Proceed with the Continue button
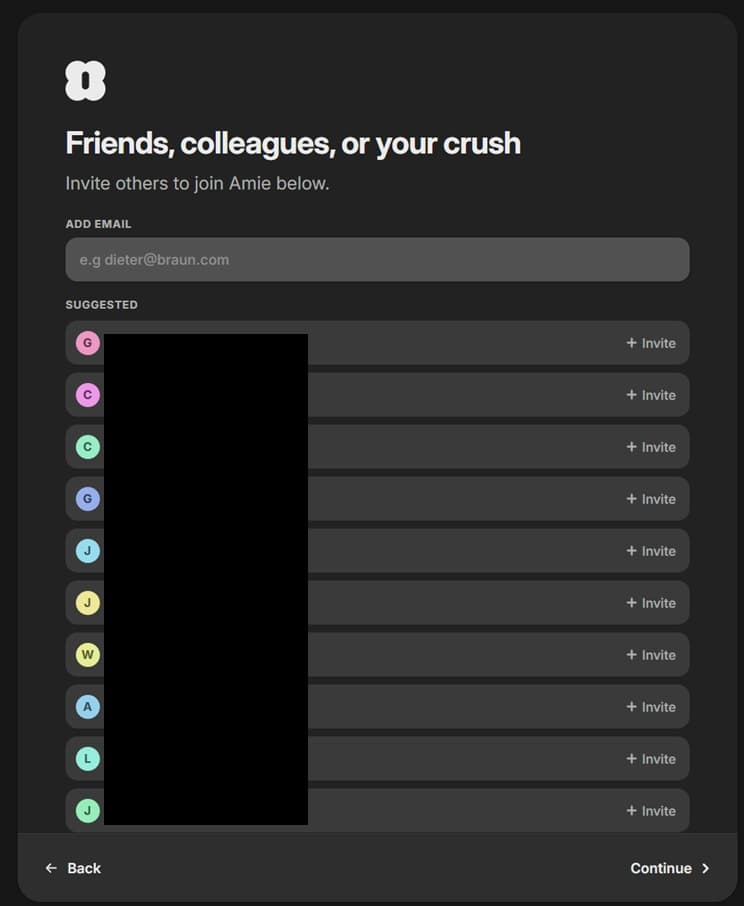The width and height of the screenshot is (744, 906). 670,868
